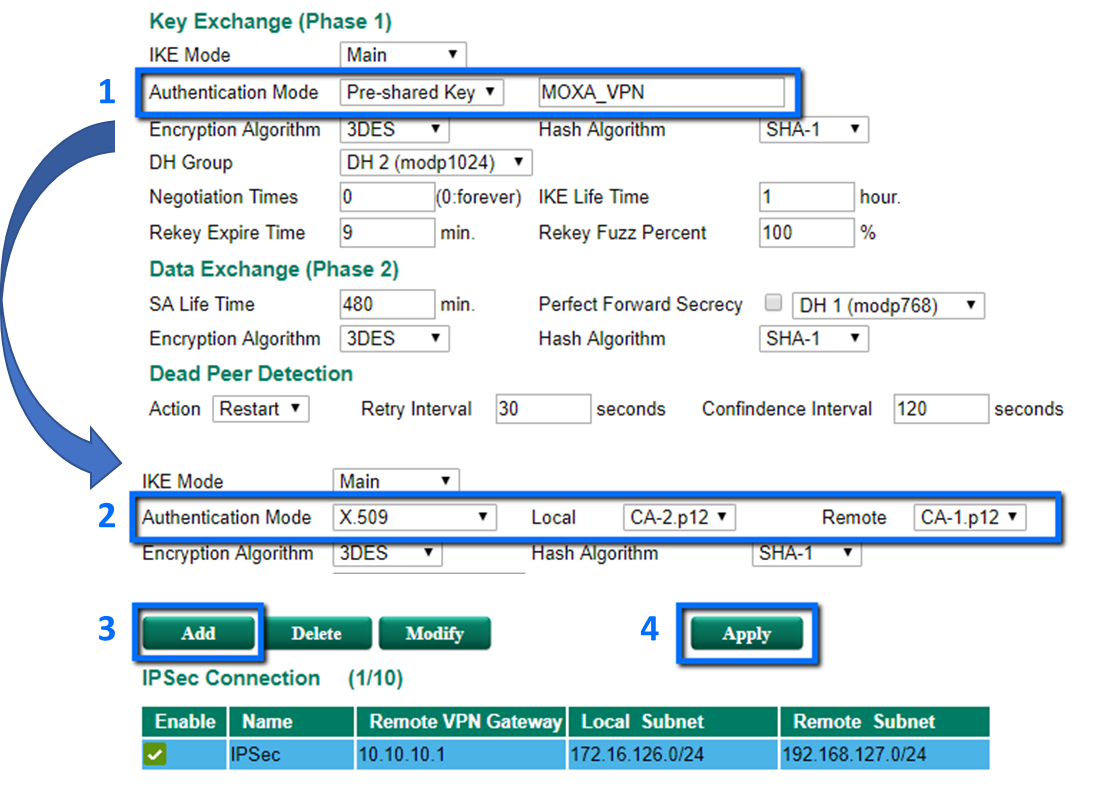
Task: Click the Remote VPN Gateway column header
Action: pyautogui.click(x=462, y=721)
